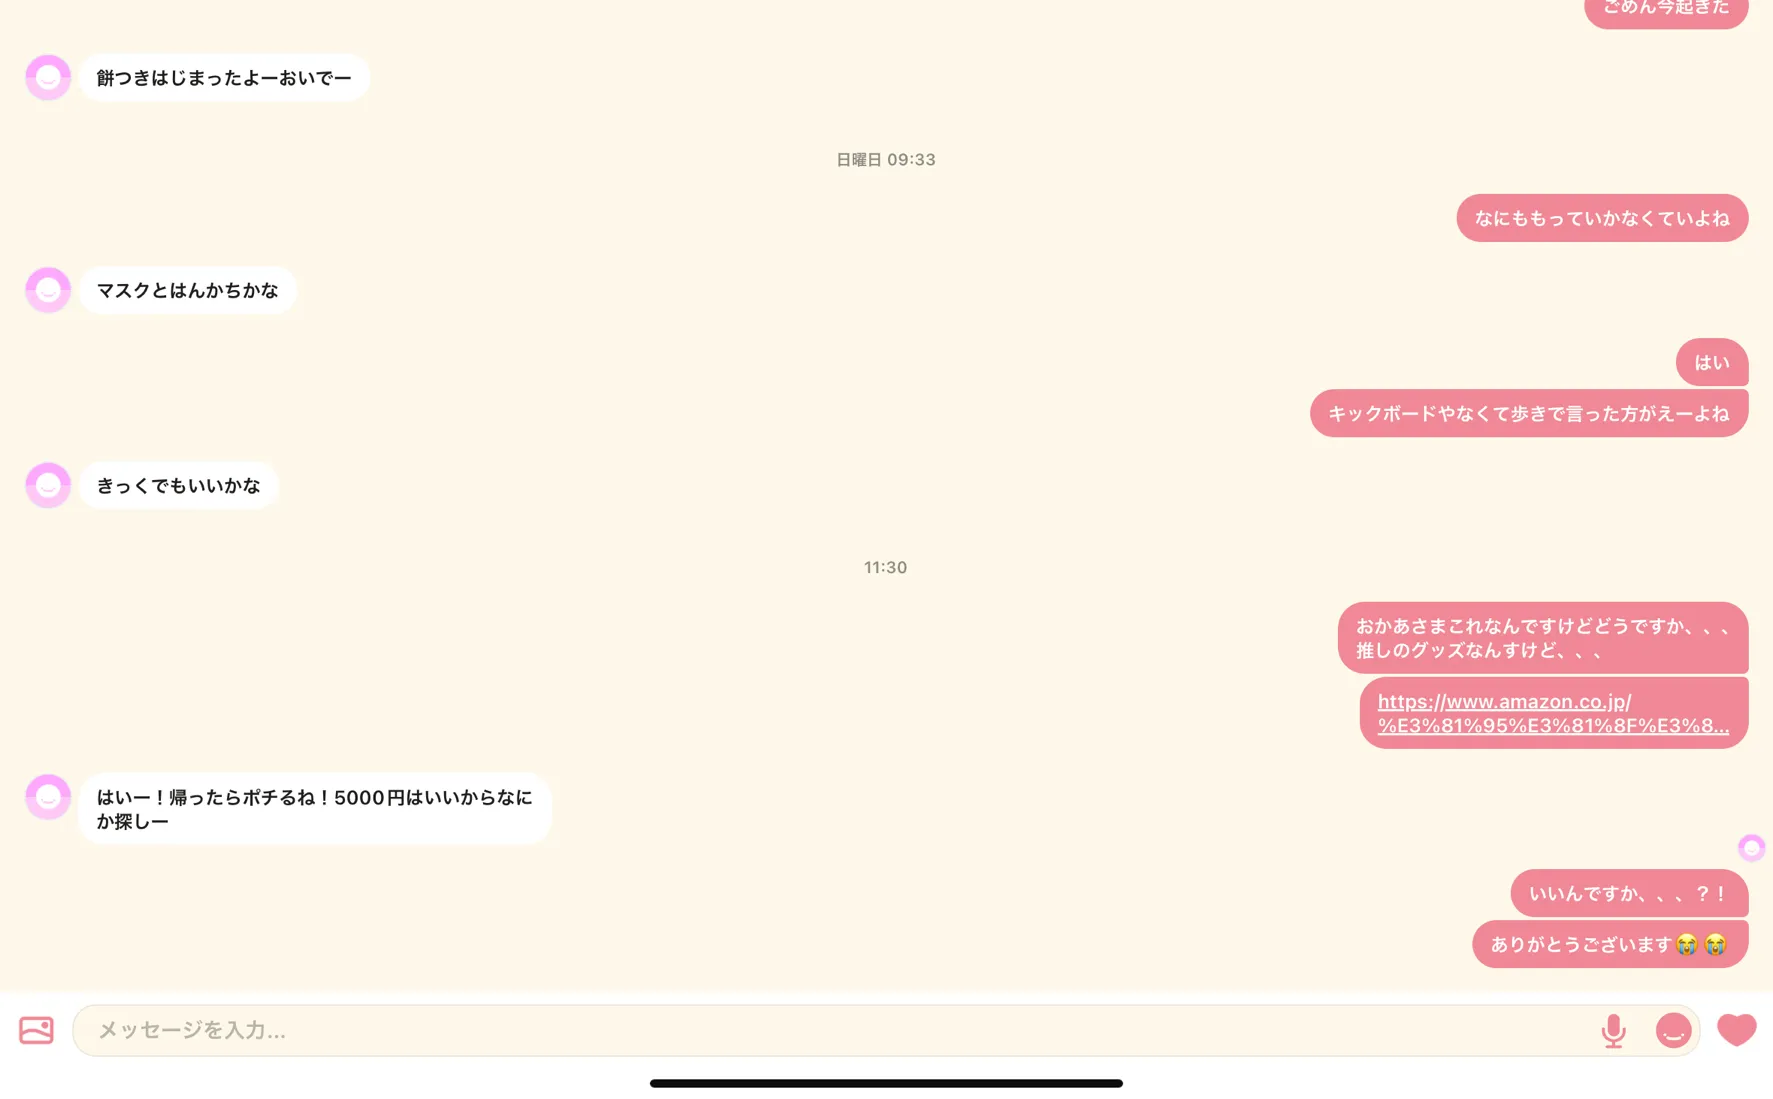Screen dimensions: 1773x1099
Task: Select the いいんですか、、、？！ bubble
Action: (x=1629, y=893)
